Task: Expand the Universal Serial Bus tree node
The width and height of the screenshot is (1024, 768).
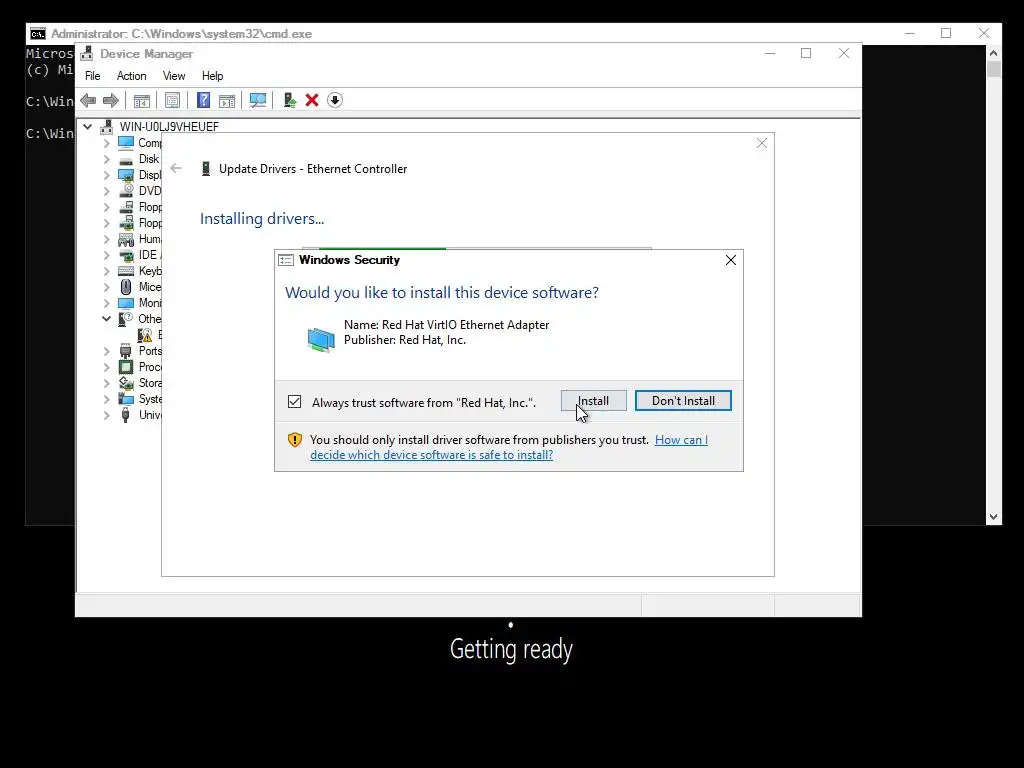Action: [106, 415]
